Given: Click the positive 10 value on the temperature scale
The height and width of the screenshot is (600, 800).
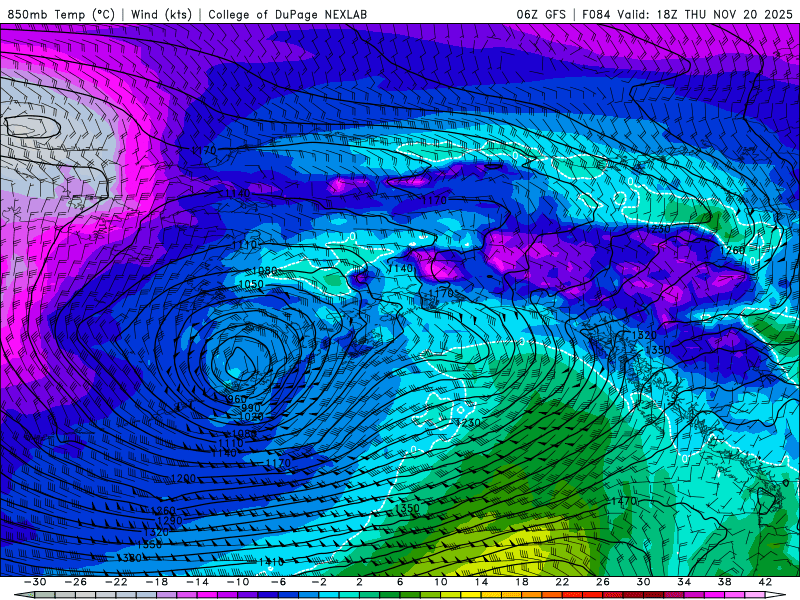Looking at the screenshot, I should [441, 582].
